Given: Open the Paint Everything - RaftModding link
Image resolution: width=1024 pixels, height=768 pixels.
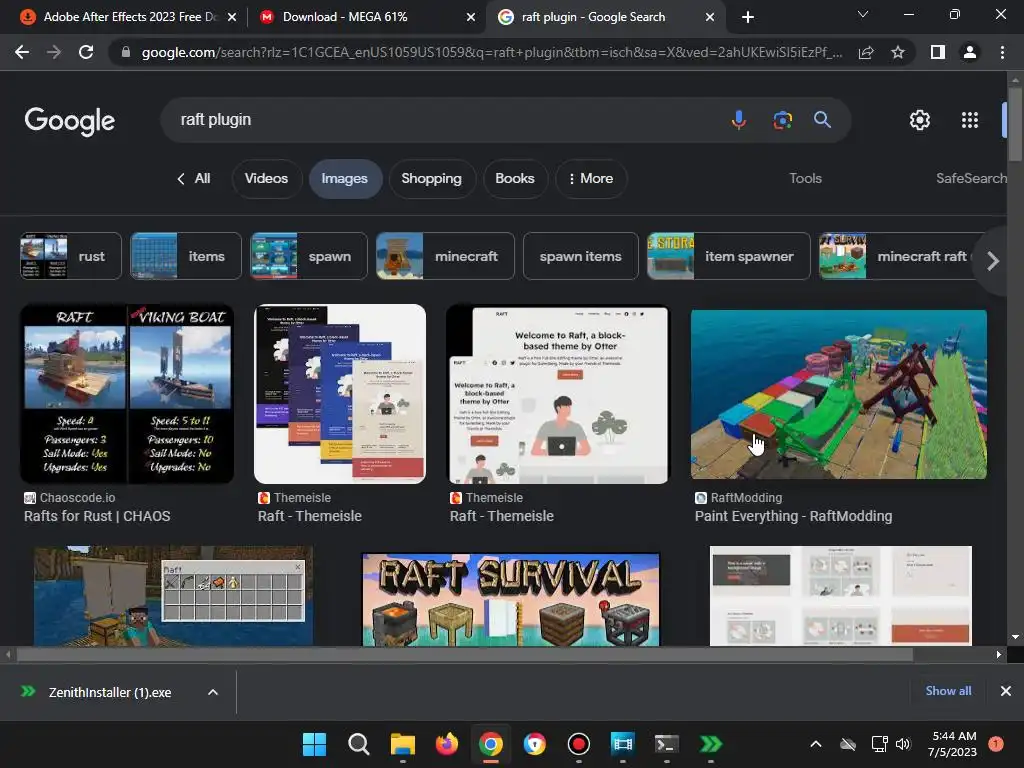Looking at the screenshot, I should click(x=793, y=517).
